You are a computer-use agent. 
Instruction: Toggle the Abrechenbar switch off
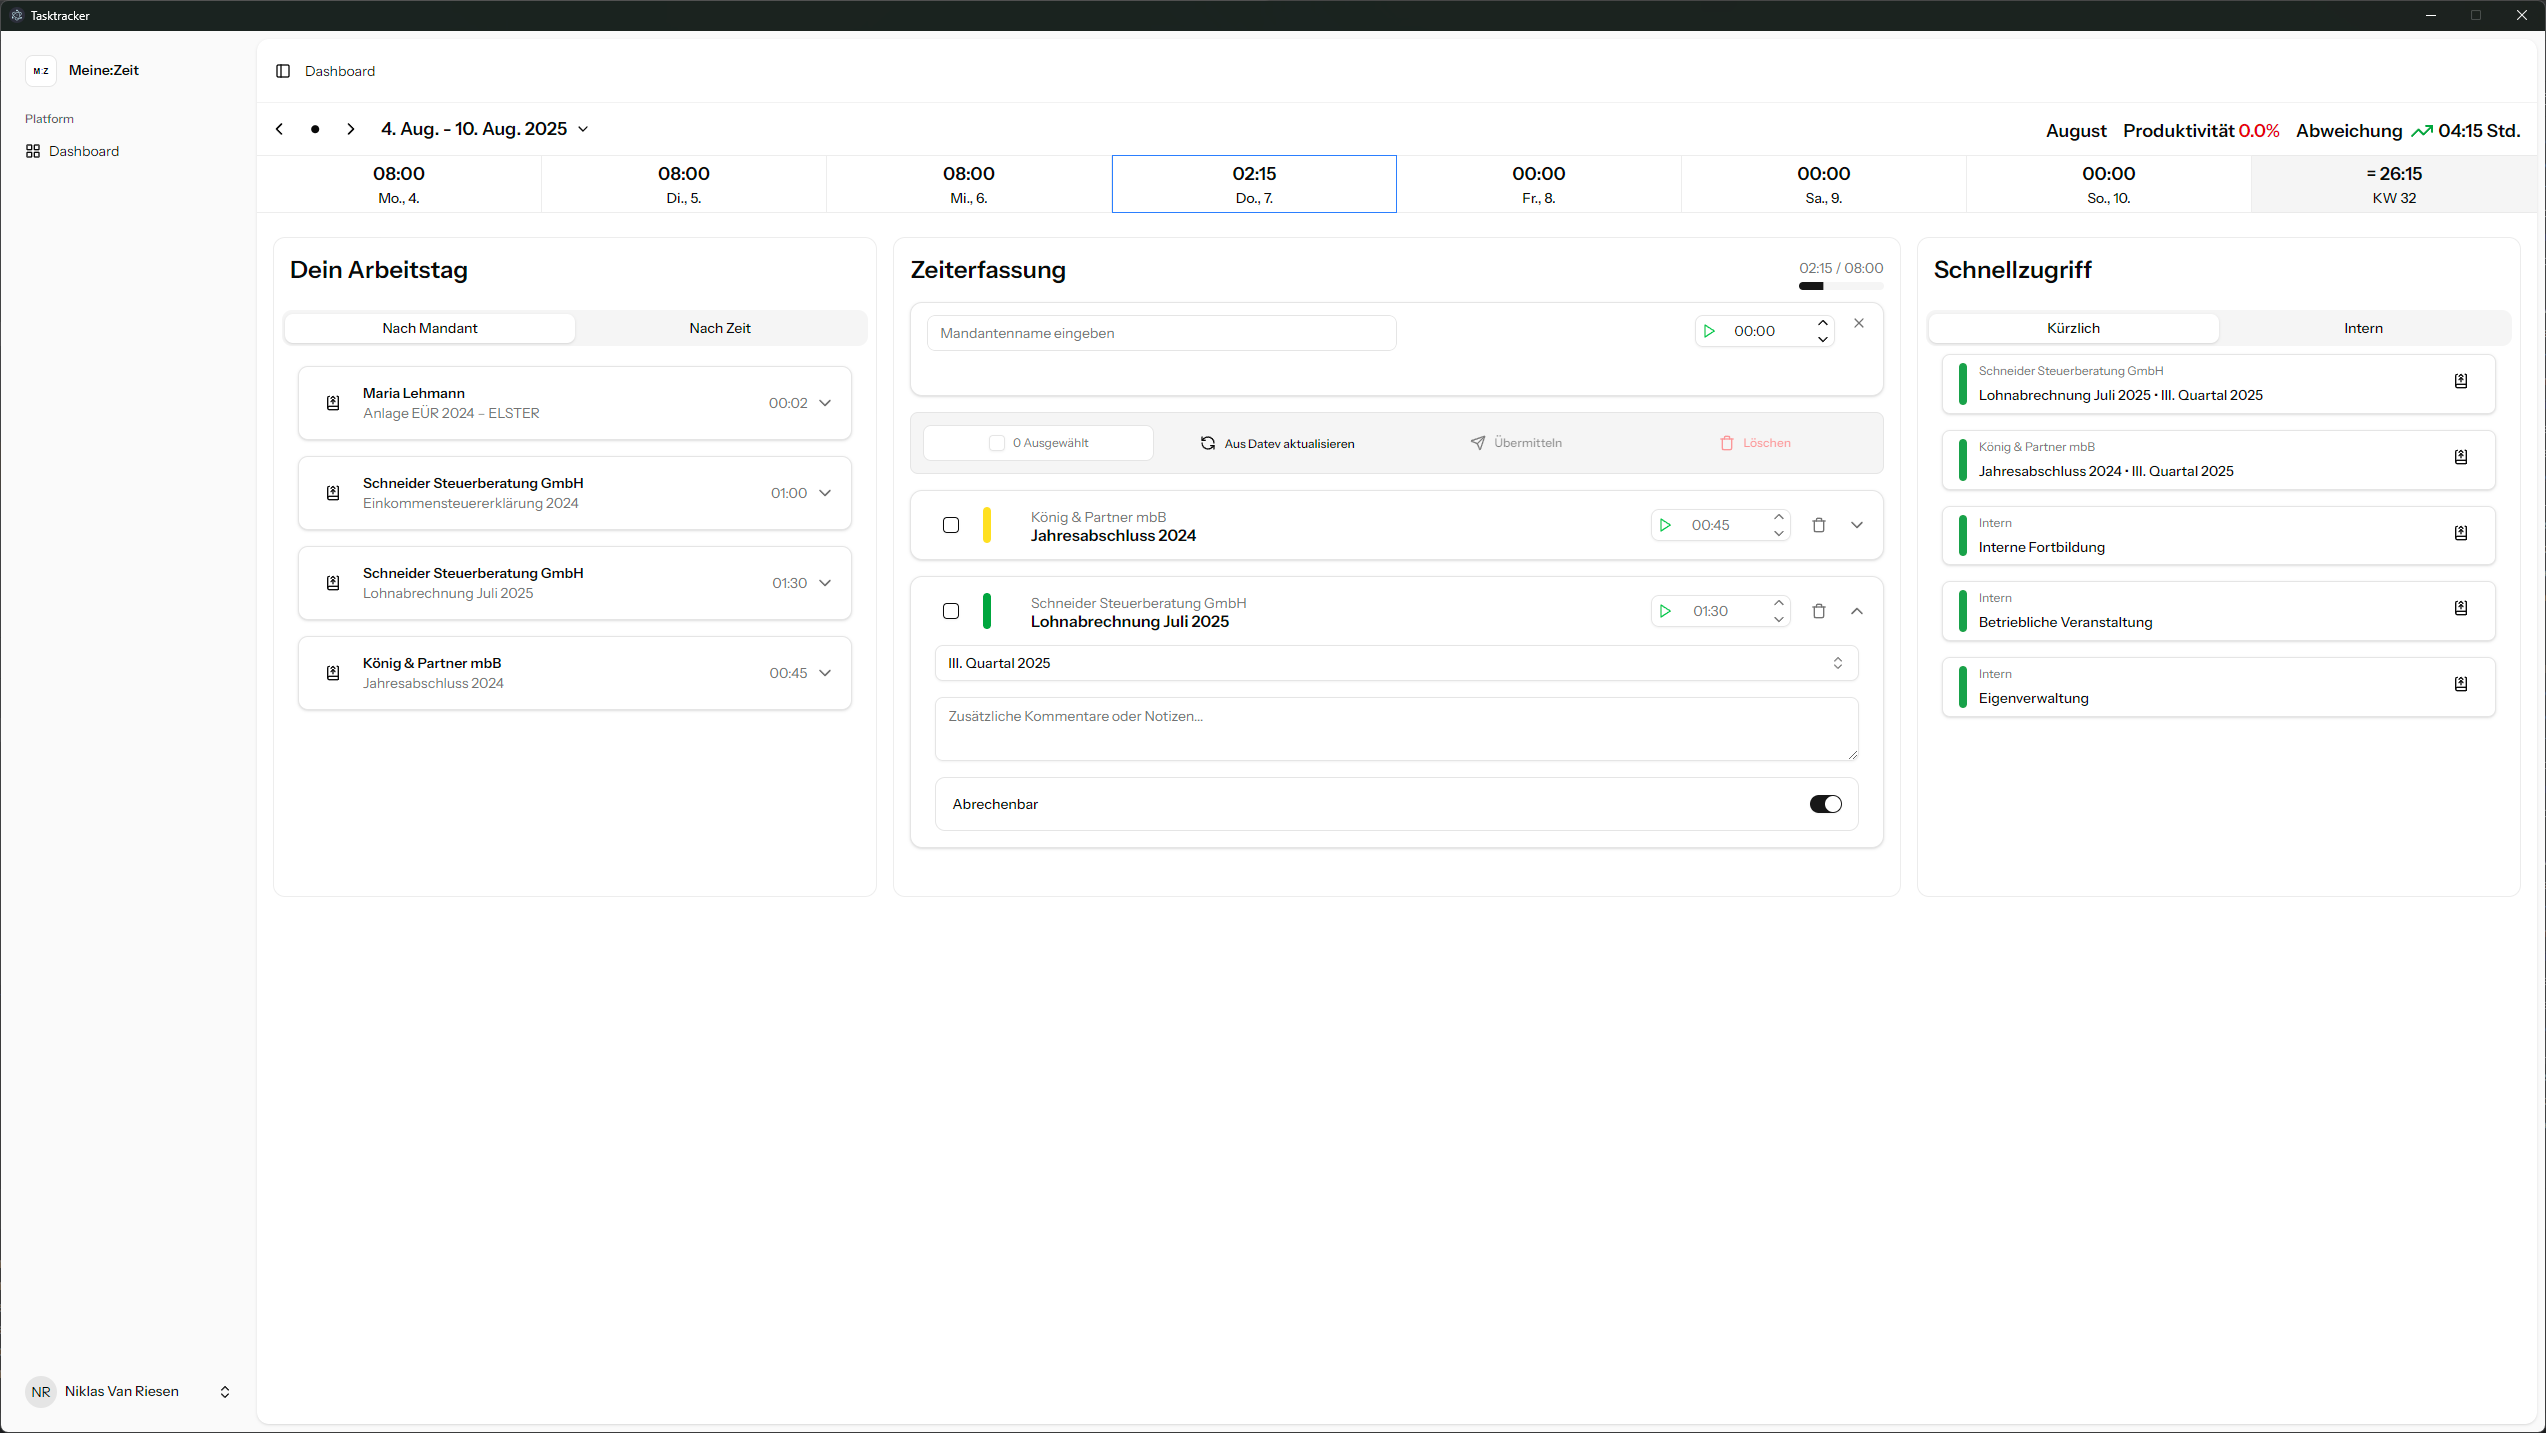point(1825,804)
